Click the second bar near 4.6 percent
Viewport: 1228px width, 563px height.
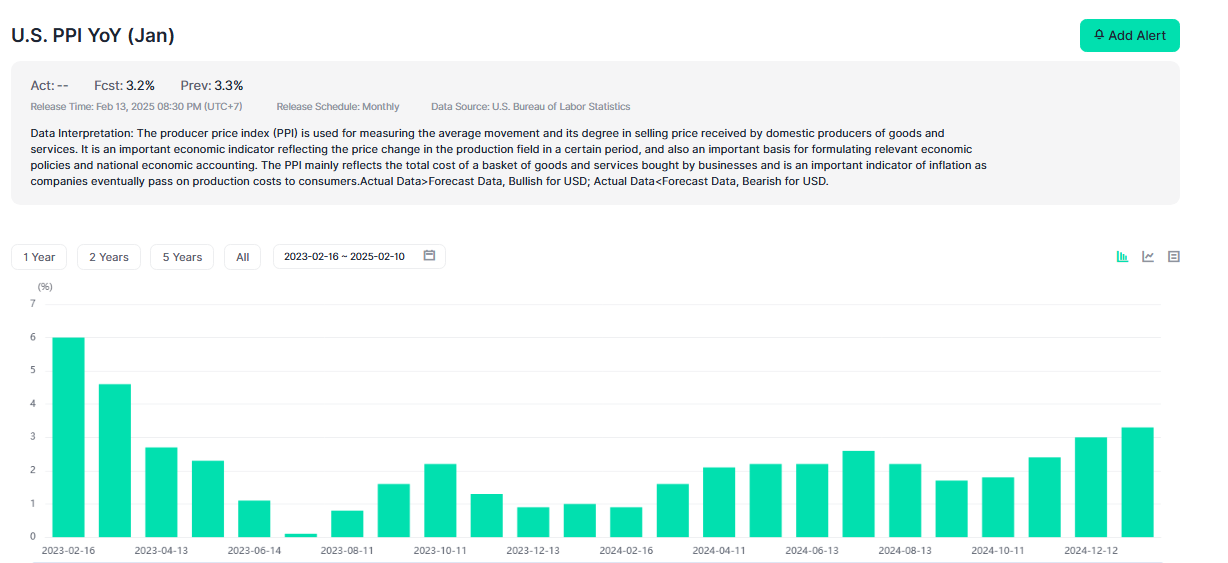click(115, 460)
